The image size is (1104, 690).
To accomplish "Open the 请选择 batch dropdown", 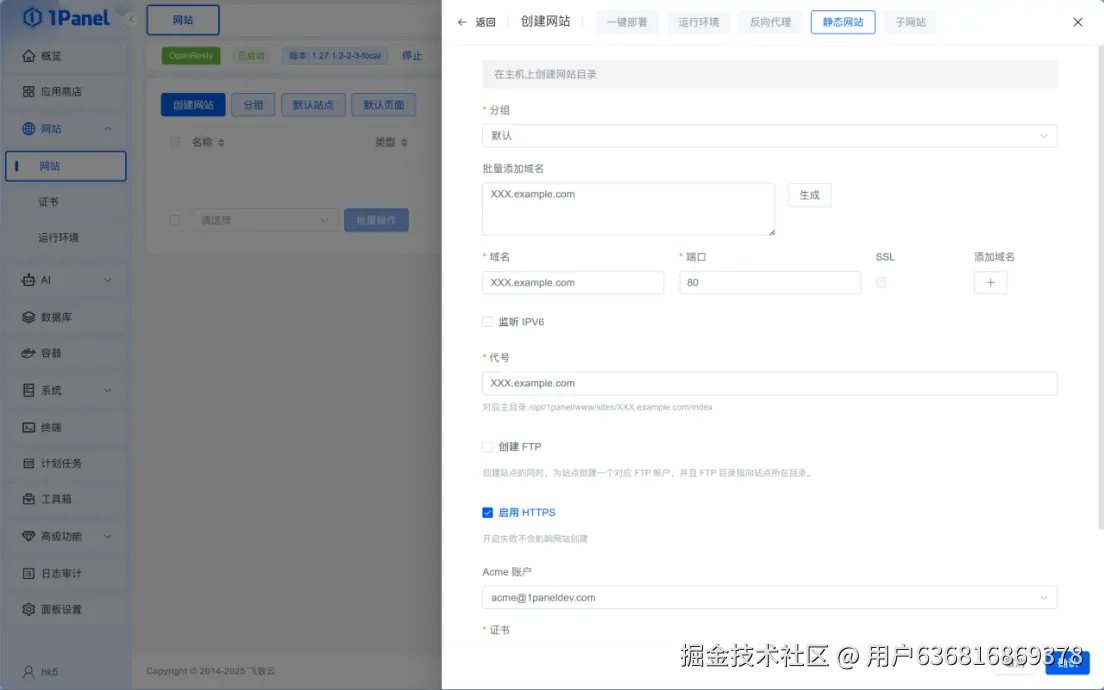I will [x=265, y=220].
